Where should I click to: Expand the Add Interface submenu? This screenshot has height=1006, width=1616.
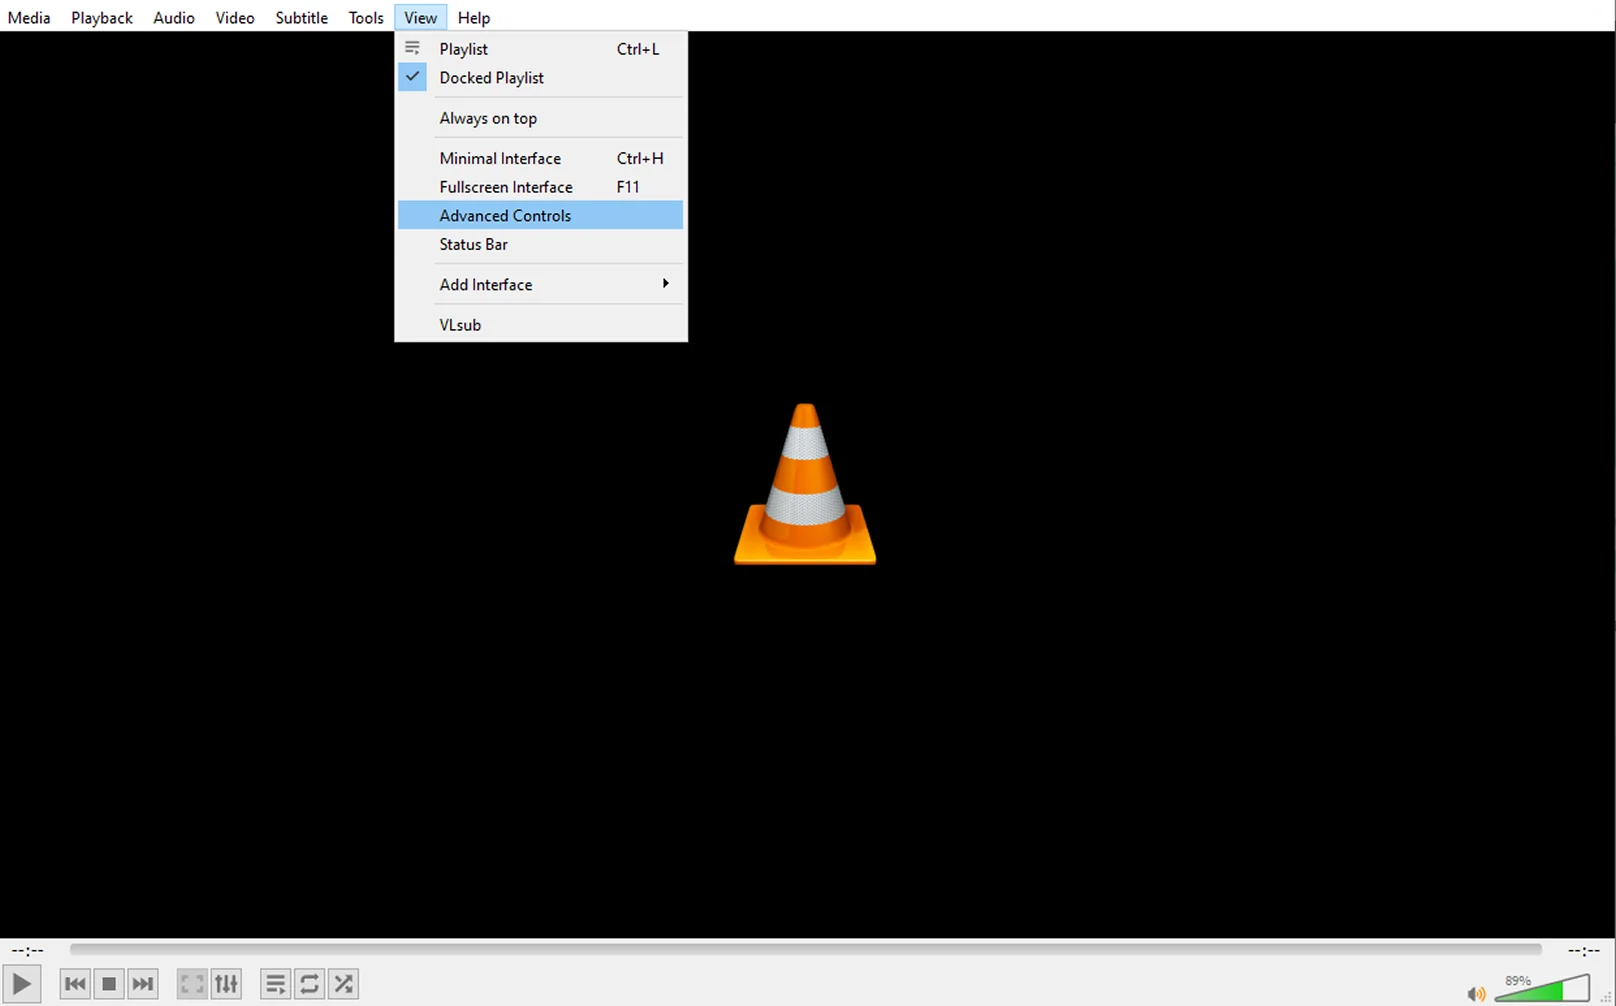pyautogui.click(x=540, y=284)
